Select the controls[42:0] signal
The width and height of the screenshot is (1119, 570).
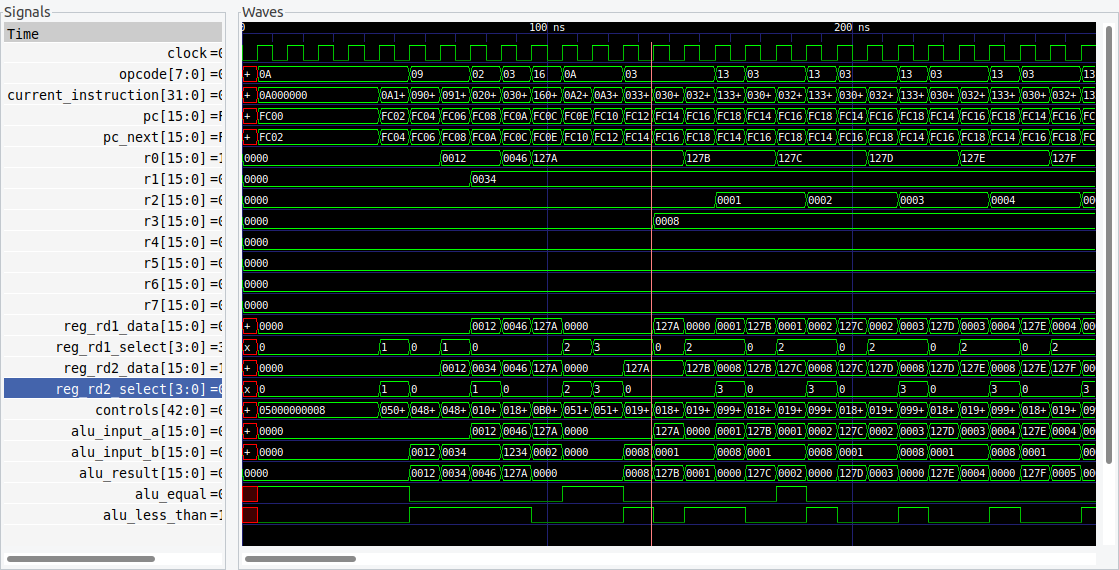pyautogui.click(x=113, y=410)
